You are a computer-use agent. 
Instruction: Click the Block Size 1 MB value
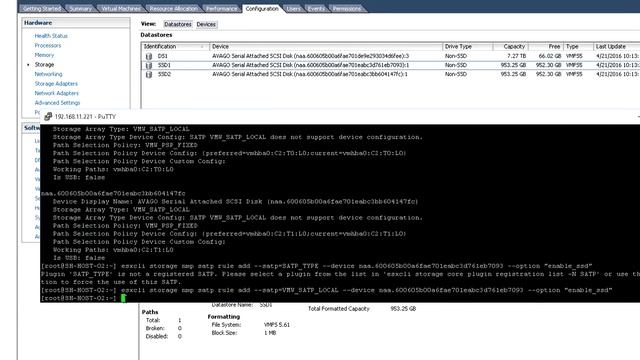(x=270, y=333)
